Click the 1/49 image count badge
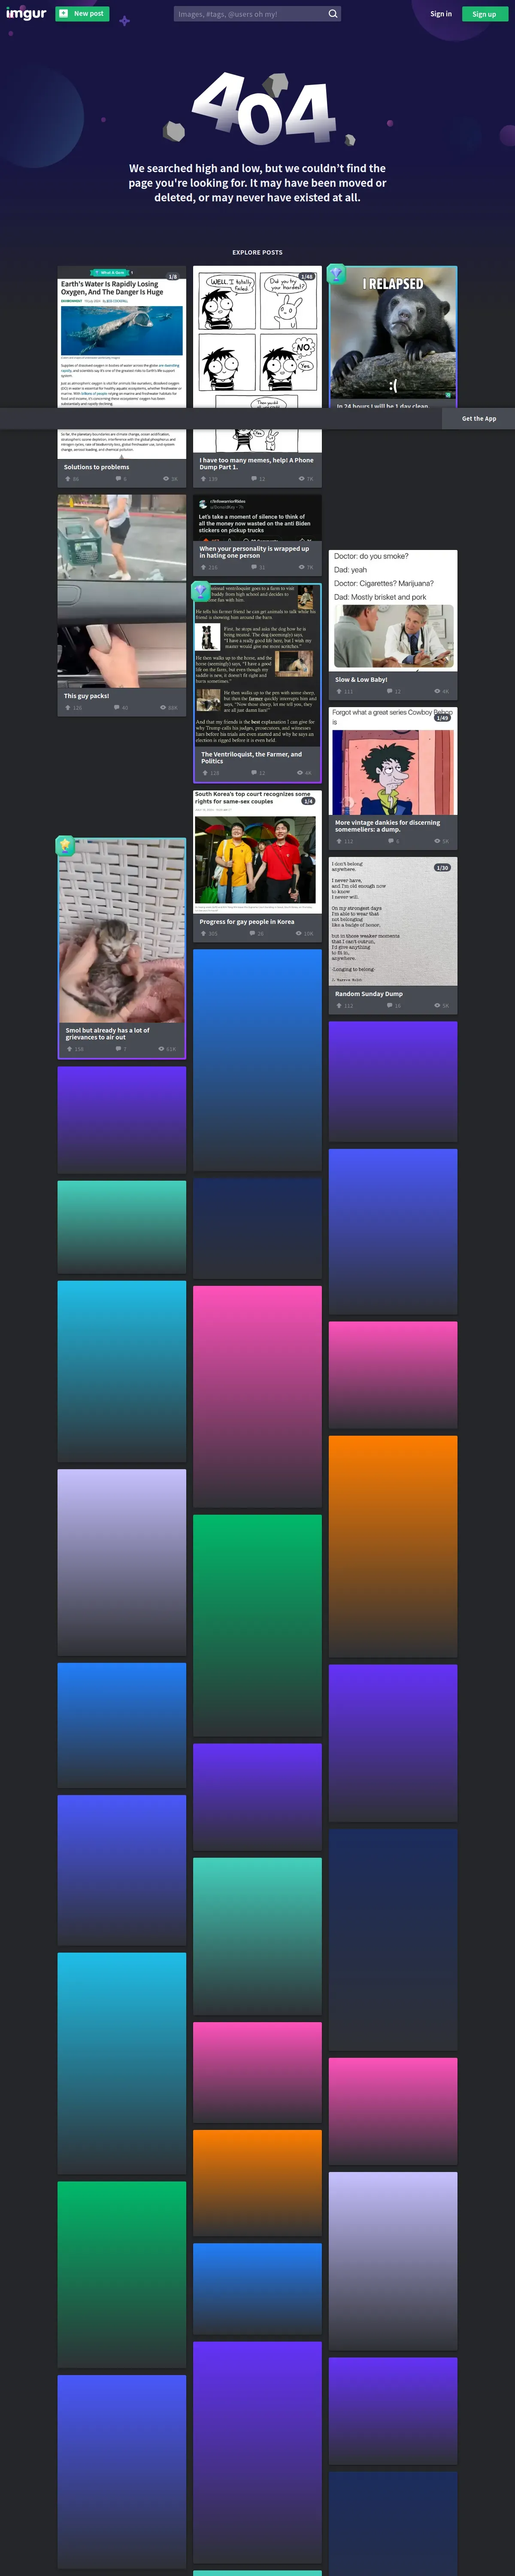Image resolution: width=515 pixels, height=2576 pixels. point(442,718)
